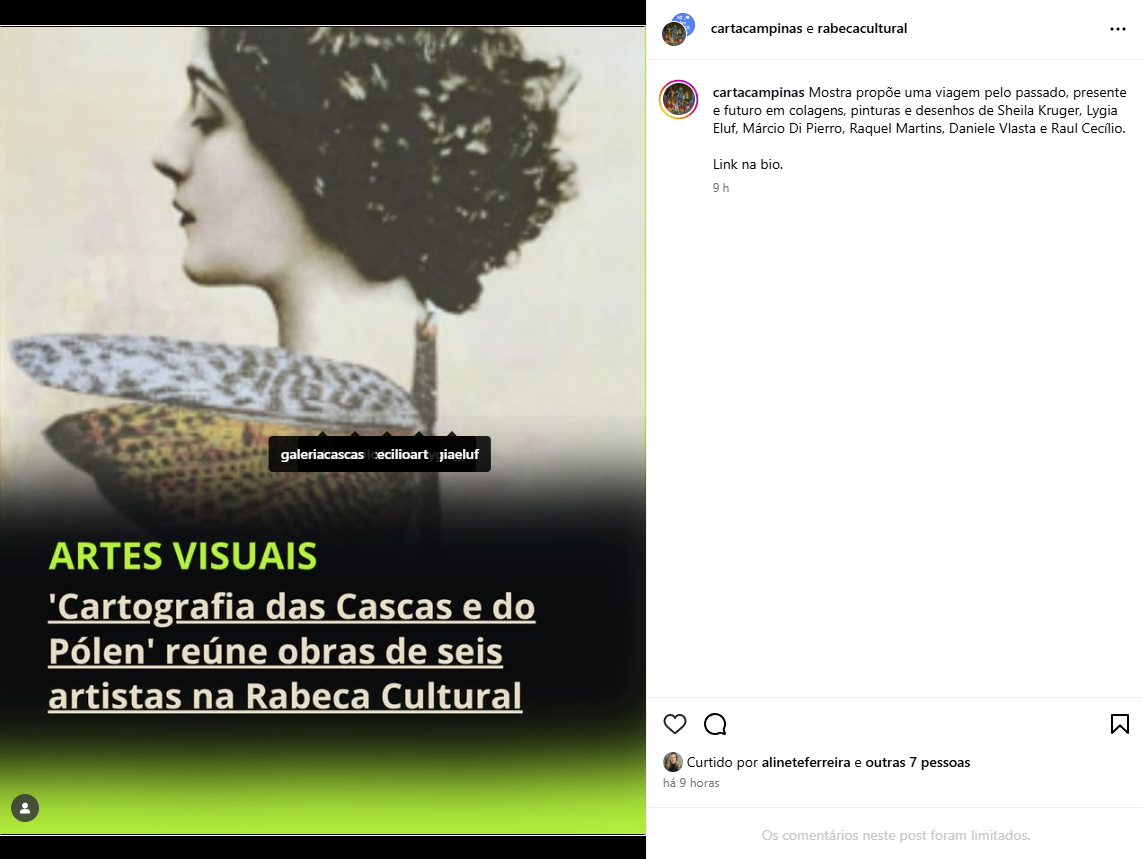Open the three-dot more options menu
Image resolution: width=1143 pixels, height=859 pixels.
1117,29
